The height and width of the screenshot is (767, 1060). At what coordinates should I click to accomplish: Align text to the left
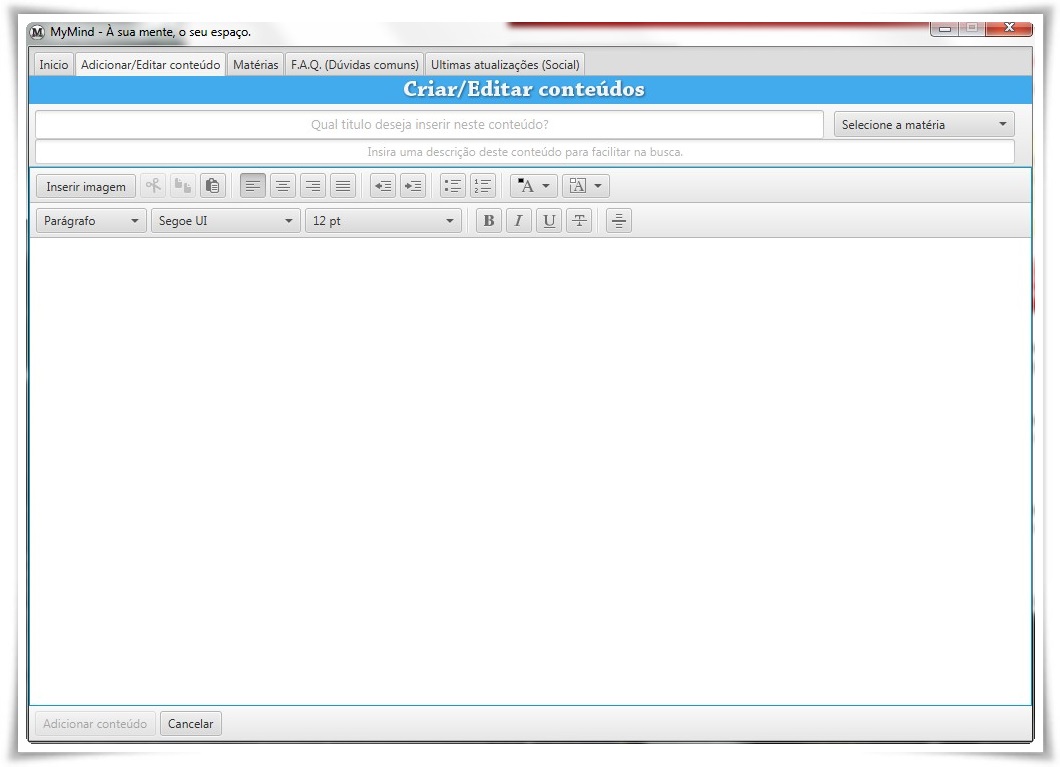point(253,186)
